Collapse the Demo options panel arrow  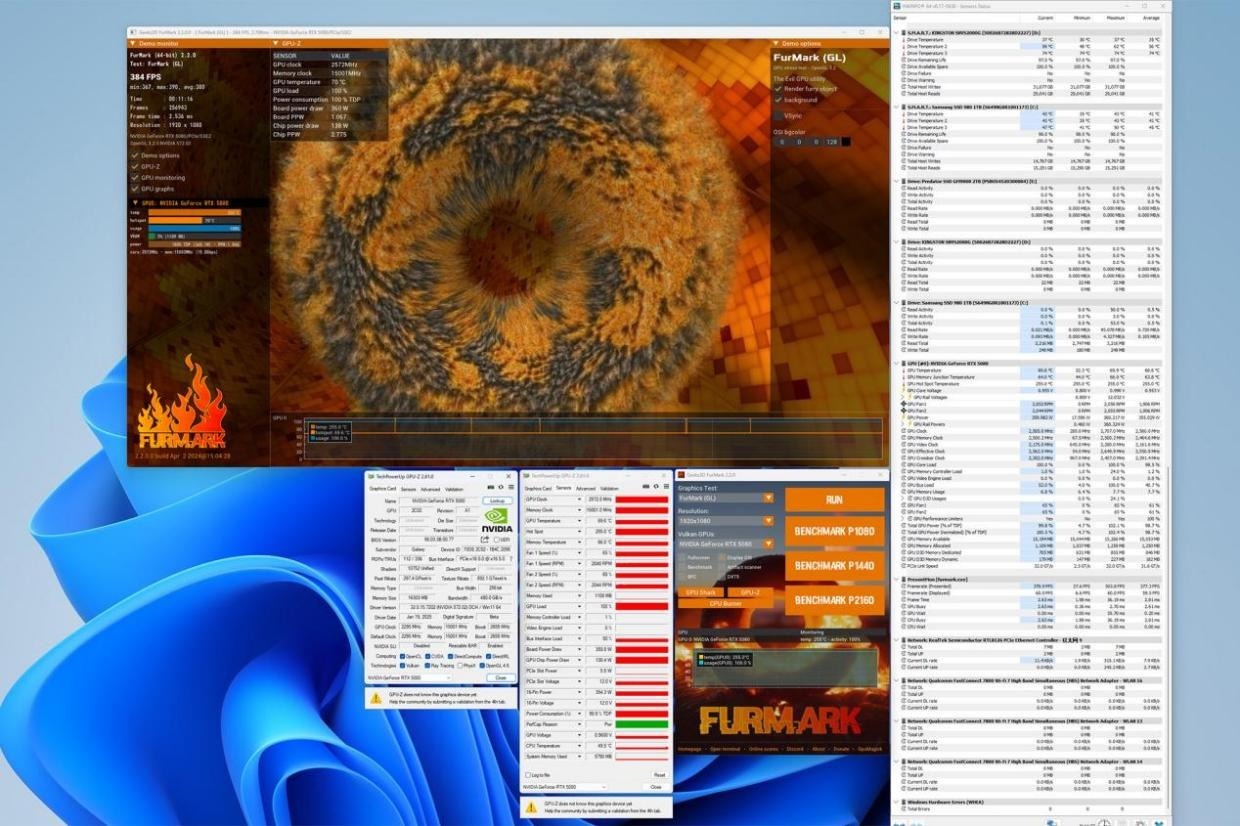point(775,44)
